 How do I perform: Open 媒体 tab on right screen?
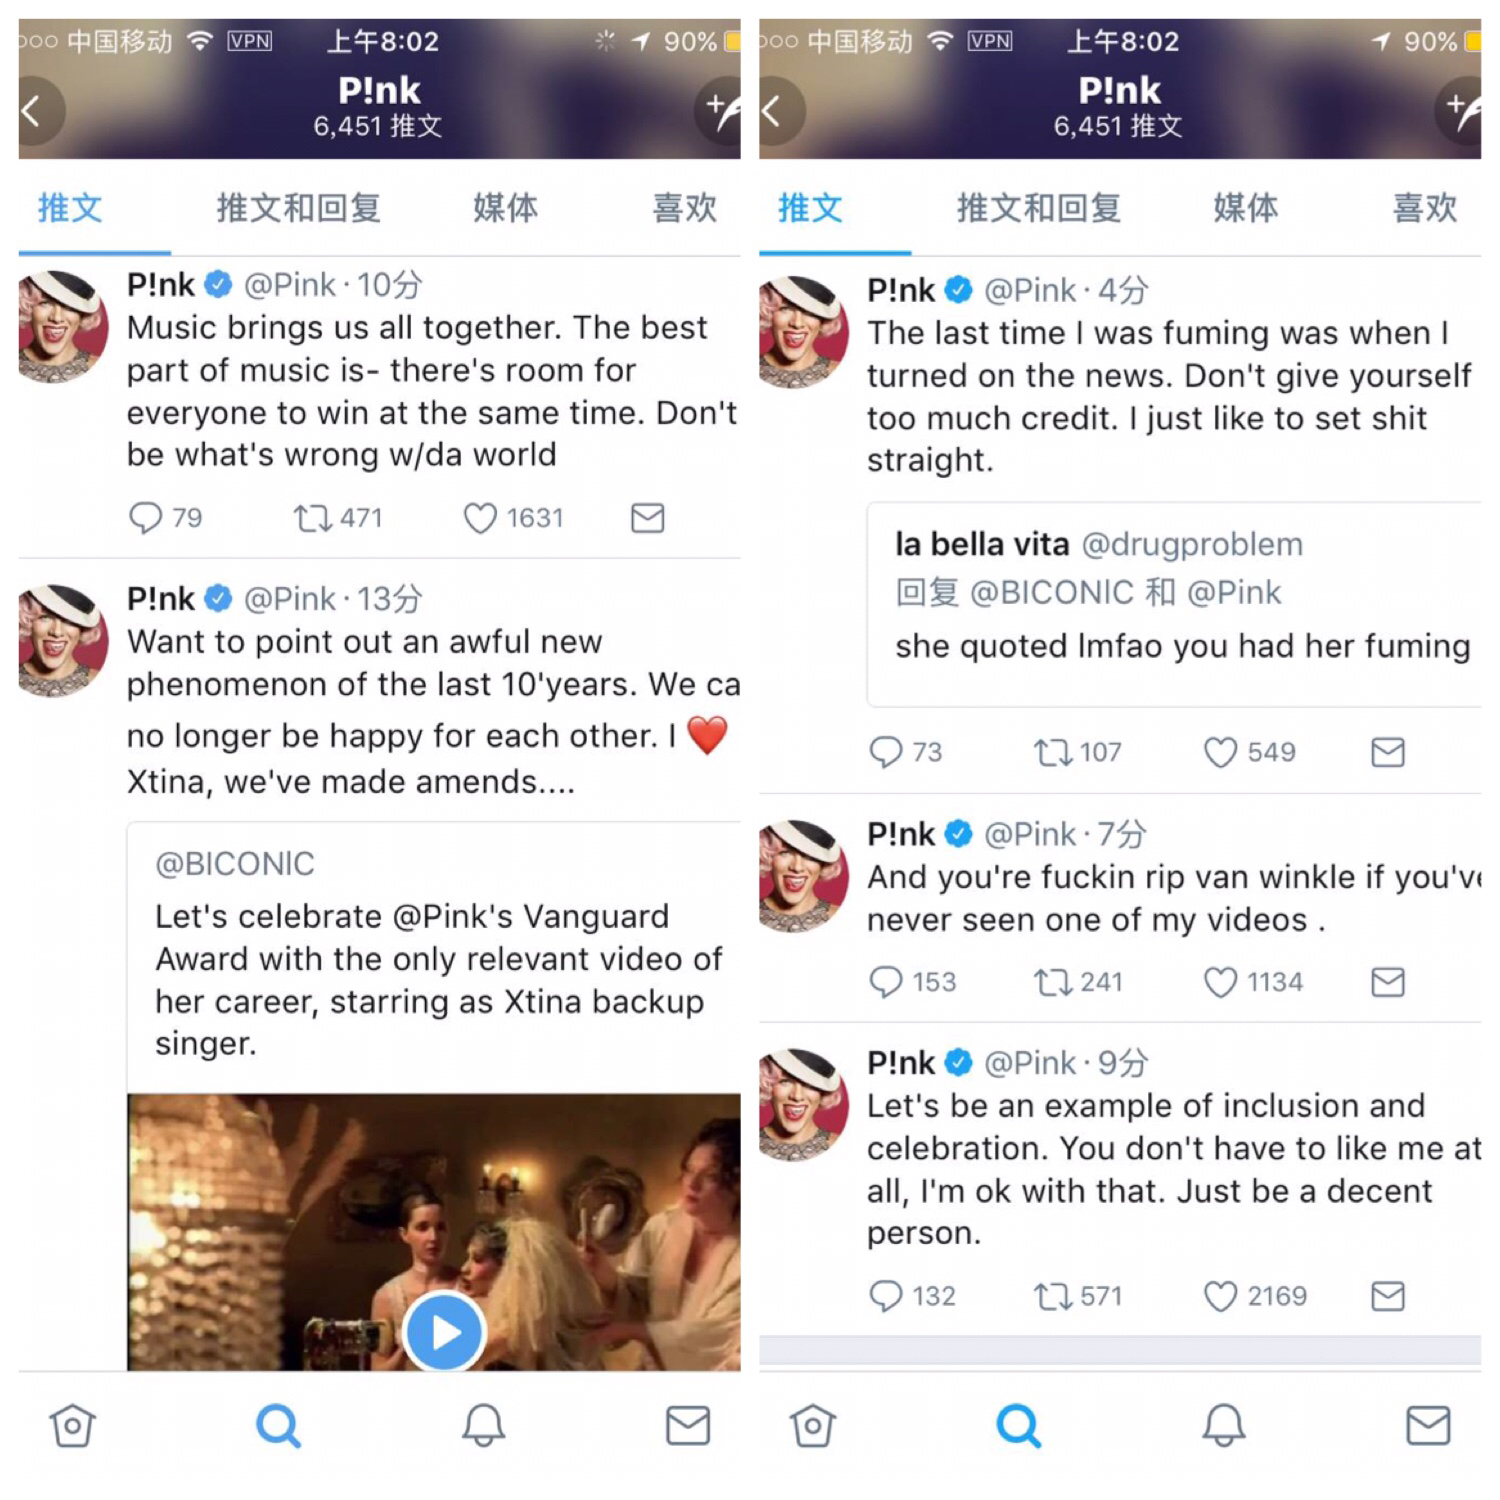[x=1245, y=208]
